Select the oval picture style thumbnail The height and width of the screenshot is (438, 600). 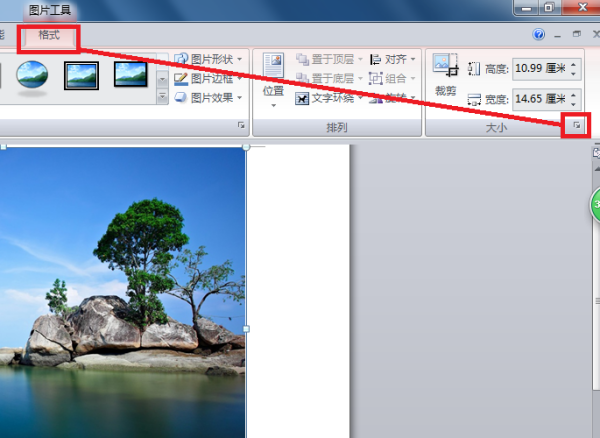point(32,74)
